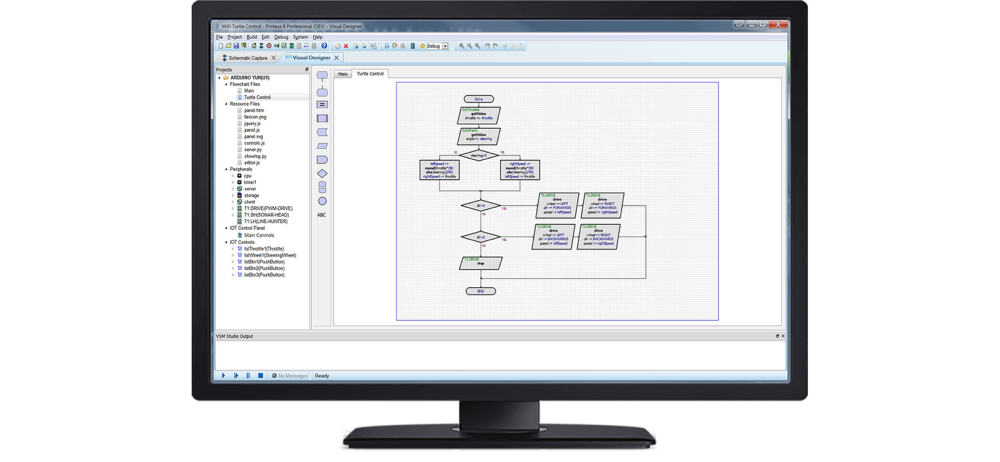Click the Pause simulation button

coord(248,376)
